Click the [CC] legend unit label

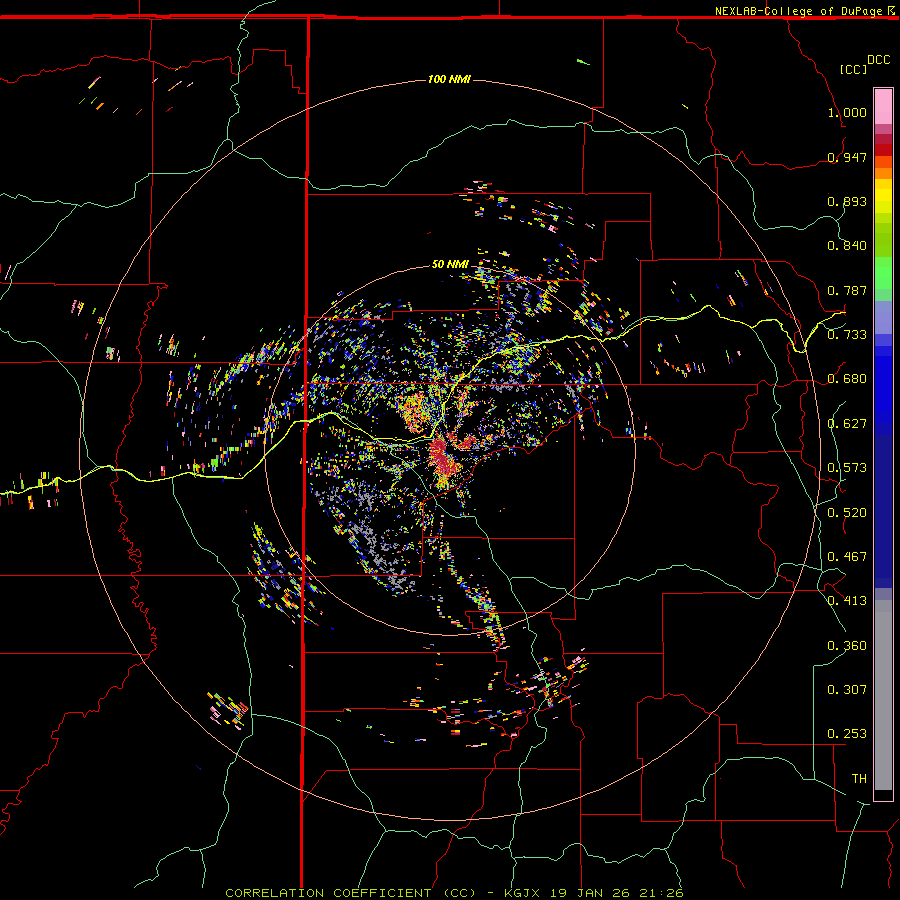853,69
